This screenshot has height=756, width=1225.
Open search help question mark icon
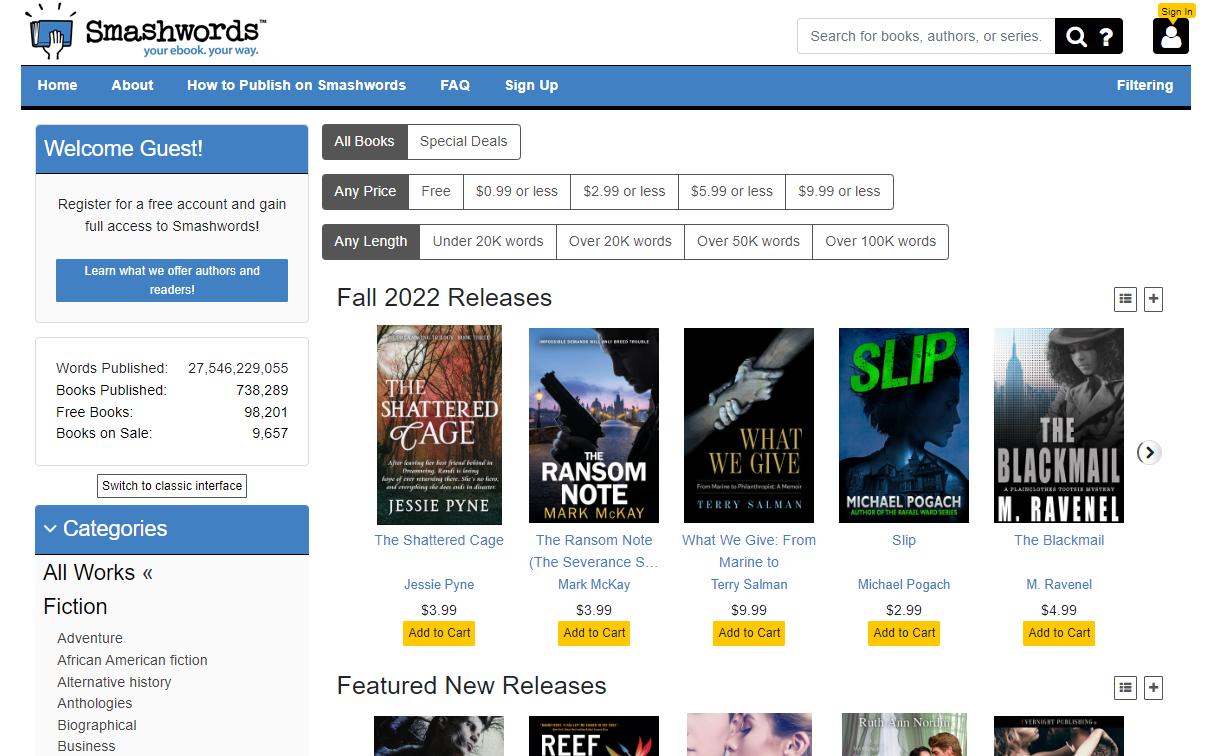(1106, 37)
